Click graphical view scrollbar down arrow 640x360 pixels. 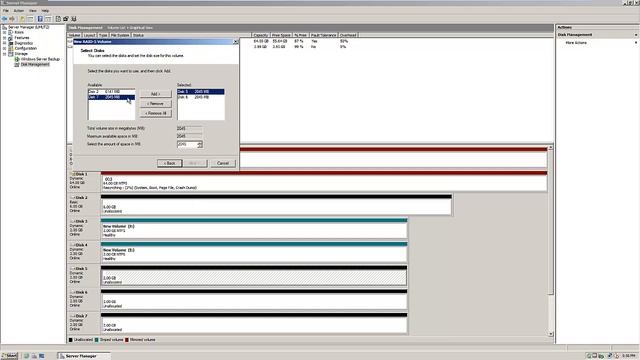point(551,334)
